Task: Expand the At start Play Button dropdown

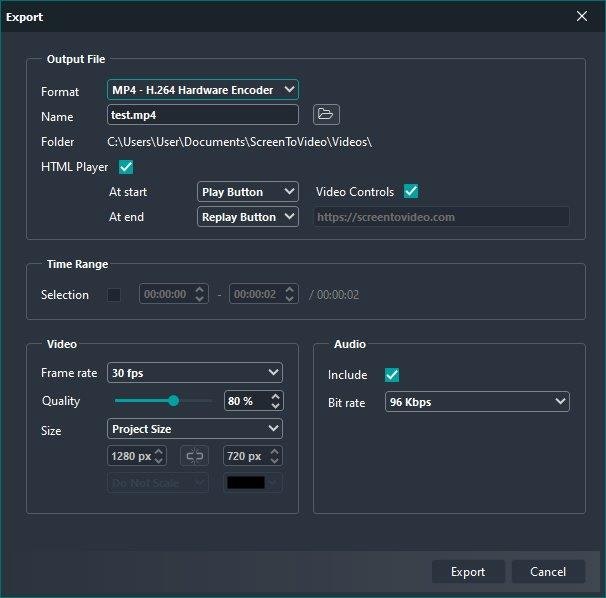Action: click(x=248, y=192)
